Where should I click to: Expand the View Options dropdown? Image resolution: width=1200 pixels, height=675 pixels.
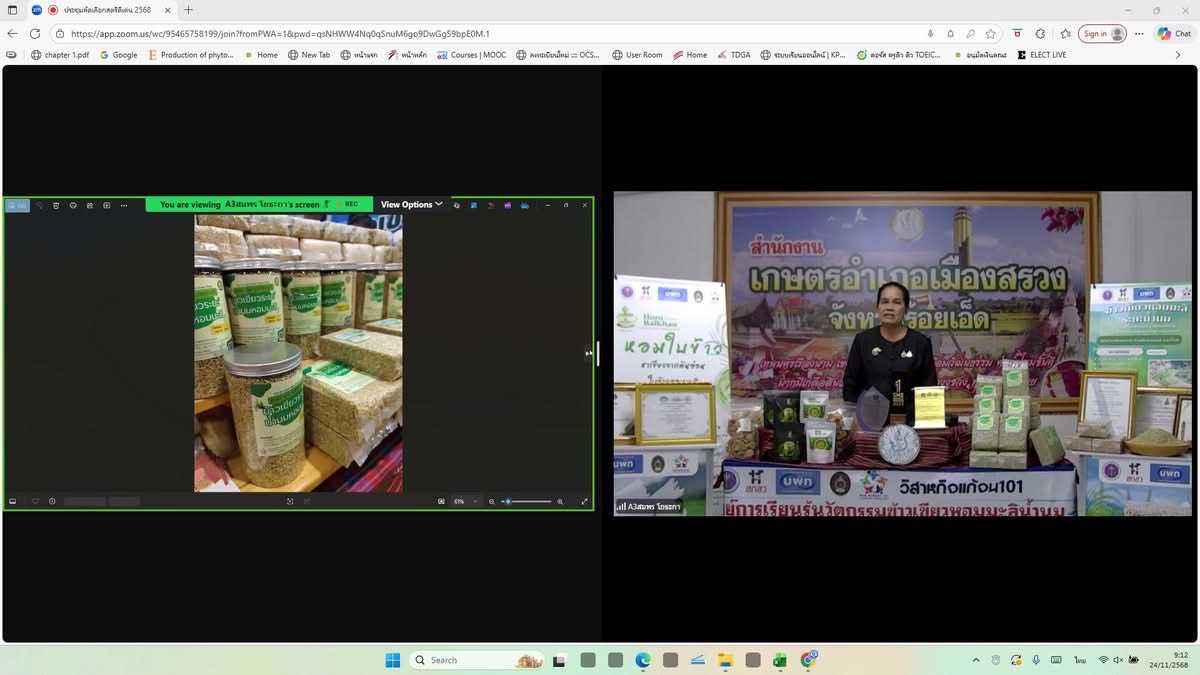411,205
